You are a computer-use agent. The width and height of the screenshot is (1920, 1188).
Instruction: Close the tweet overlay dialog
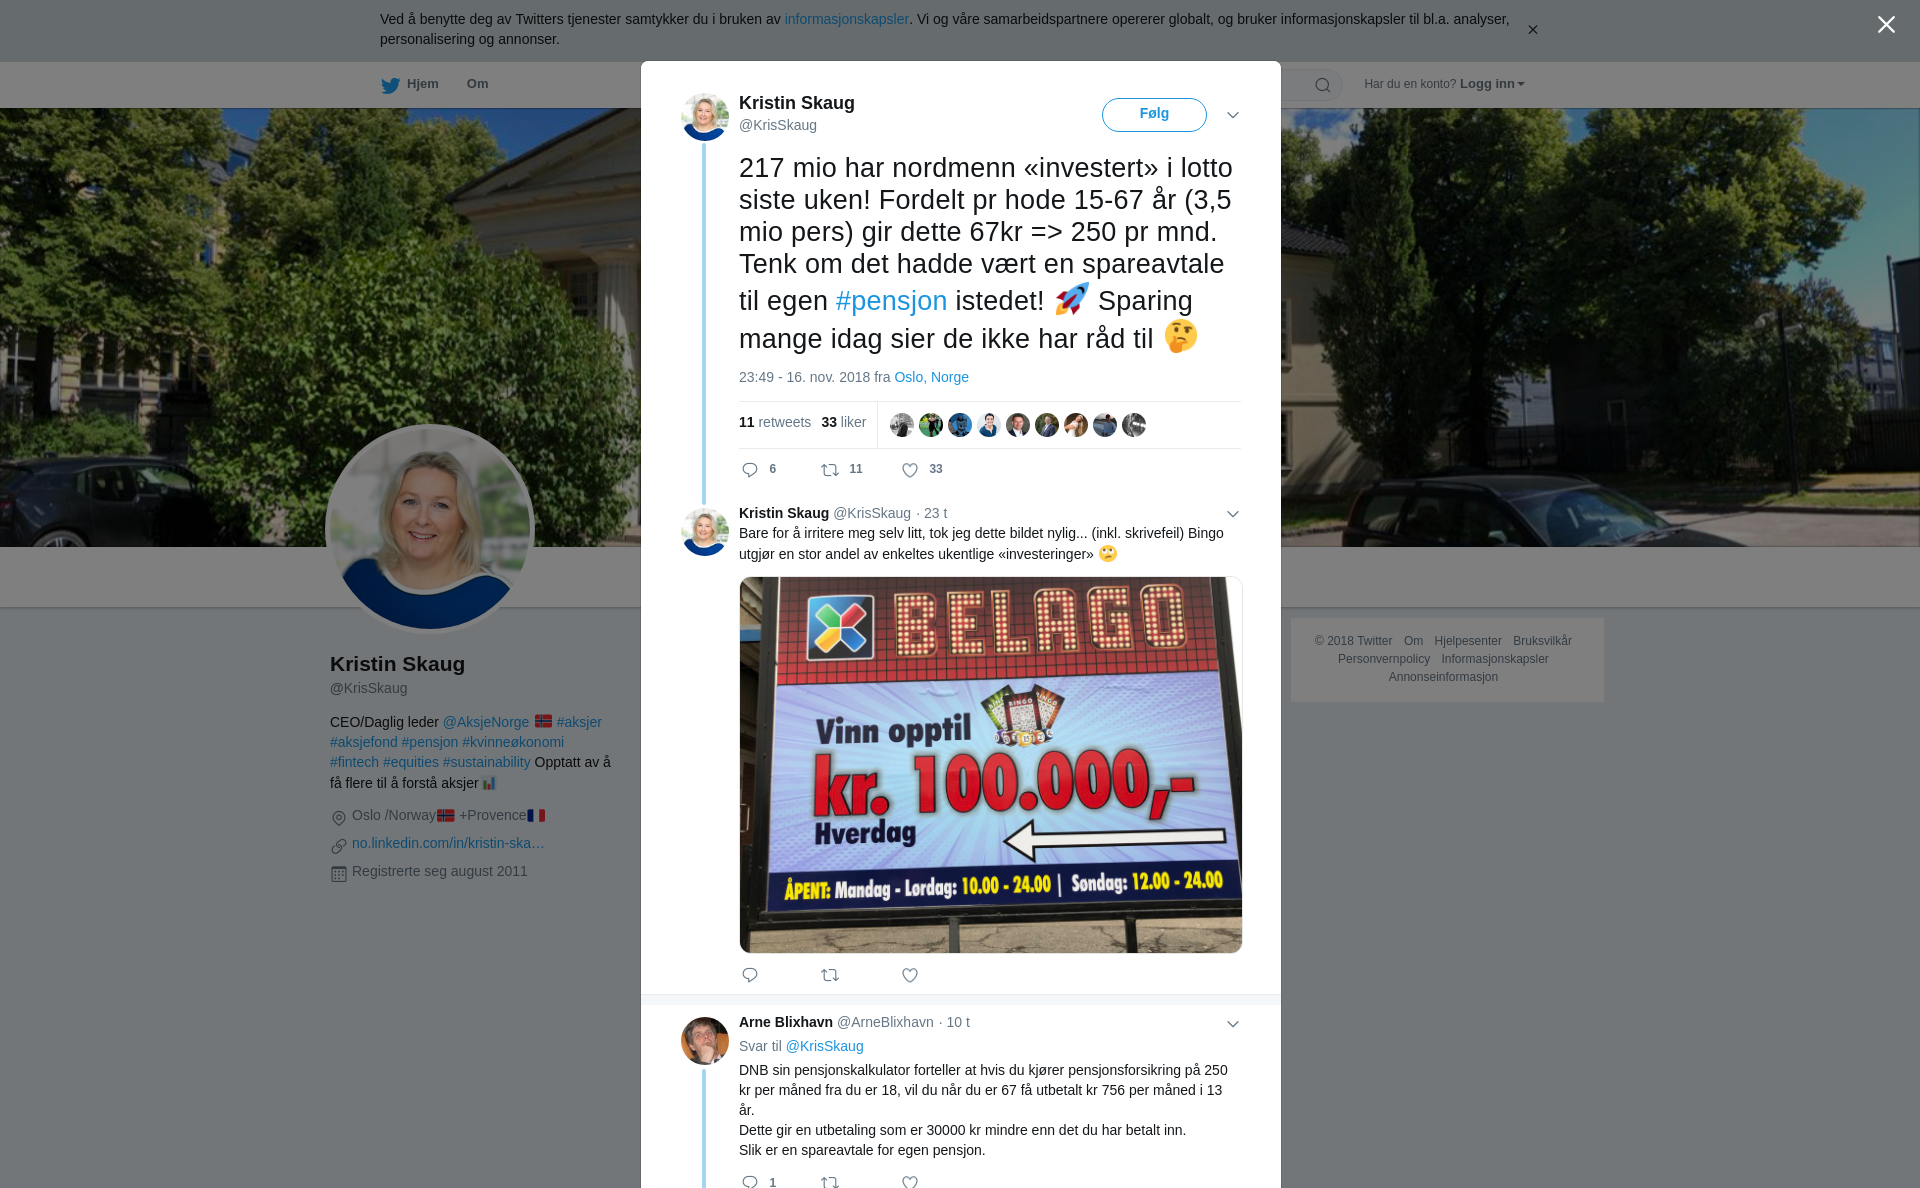[x=1886, y=24]
